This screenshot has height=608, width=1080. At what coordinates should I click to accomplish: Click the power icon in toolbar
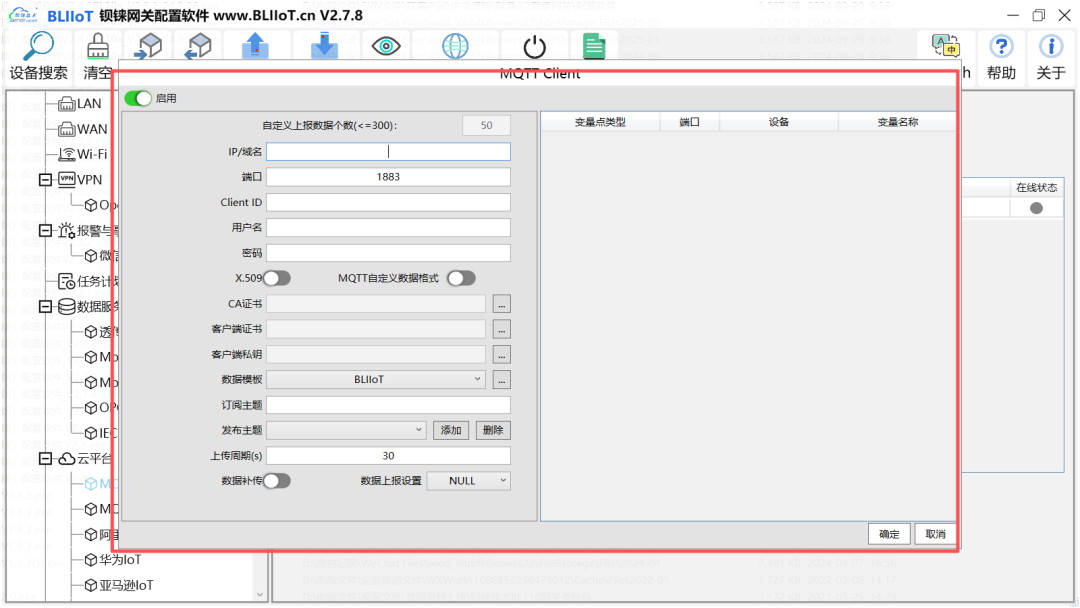click(534, 48)
